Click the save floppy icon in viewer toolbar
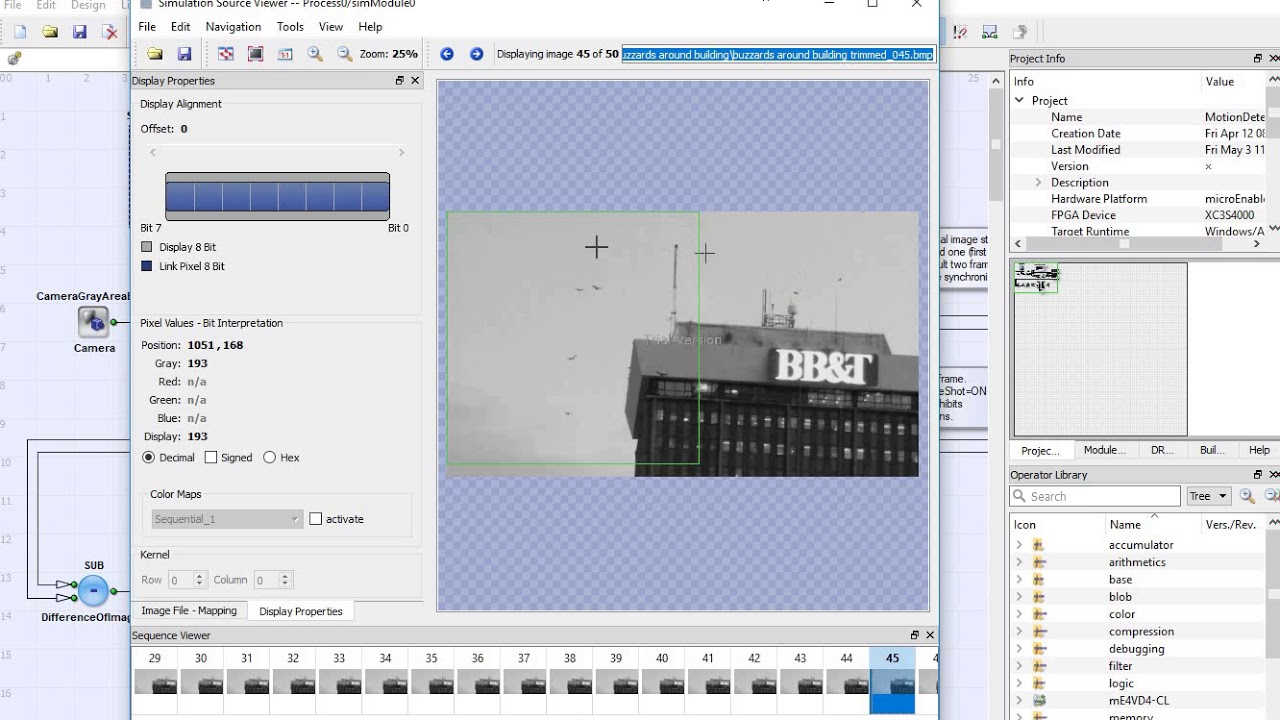Viewport: 1280px width, 720px height. point(184,54)
